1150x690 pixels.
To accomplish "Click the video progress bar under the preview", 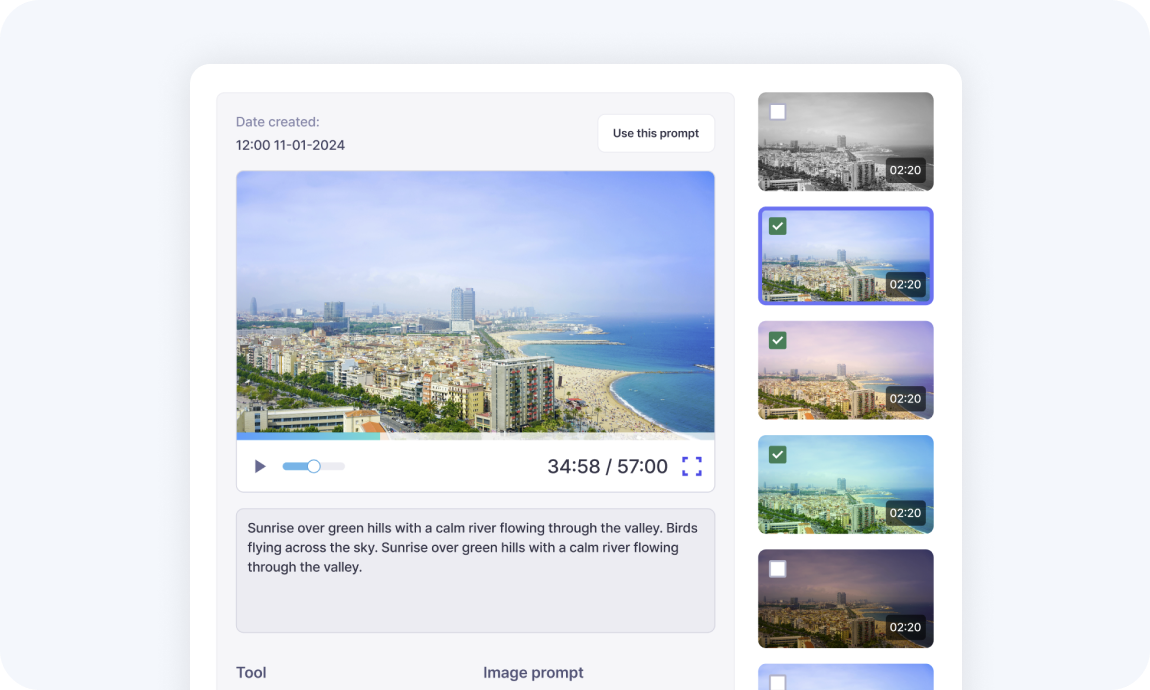I will pos(475,436).
